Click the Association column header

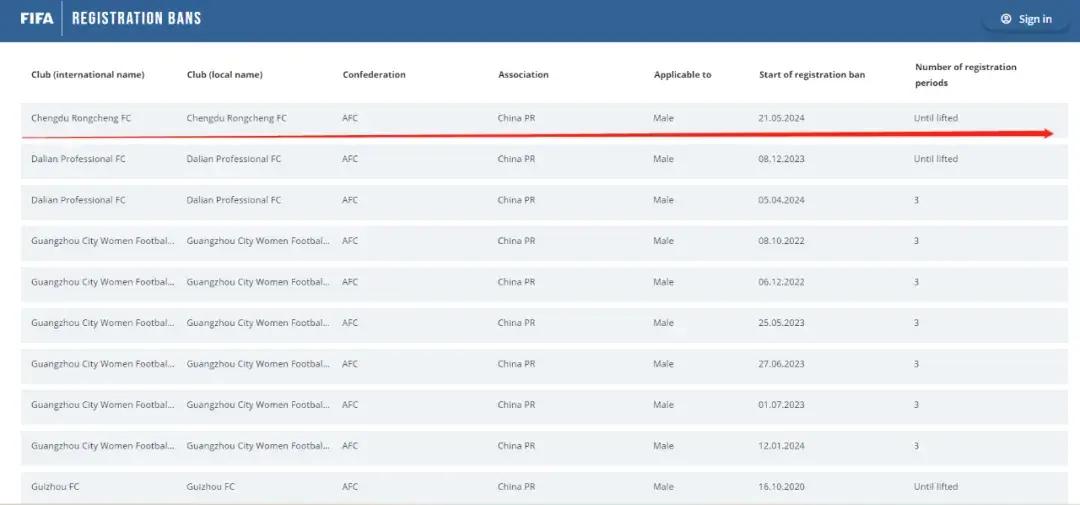[x=523, y=75]
